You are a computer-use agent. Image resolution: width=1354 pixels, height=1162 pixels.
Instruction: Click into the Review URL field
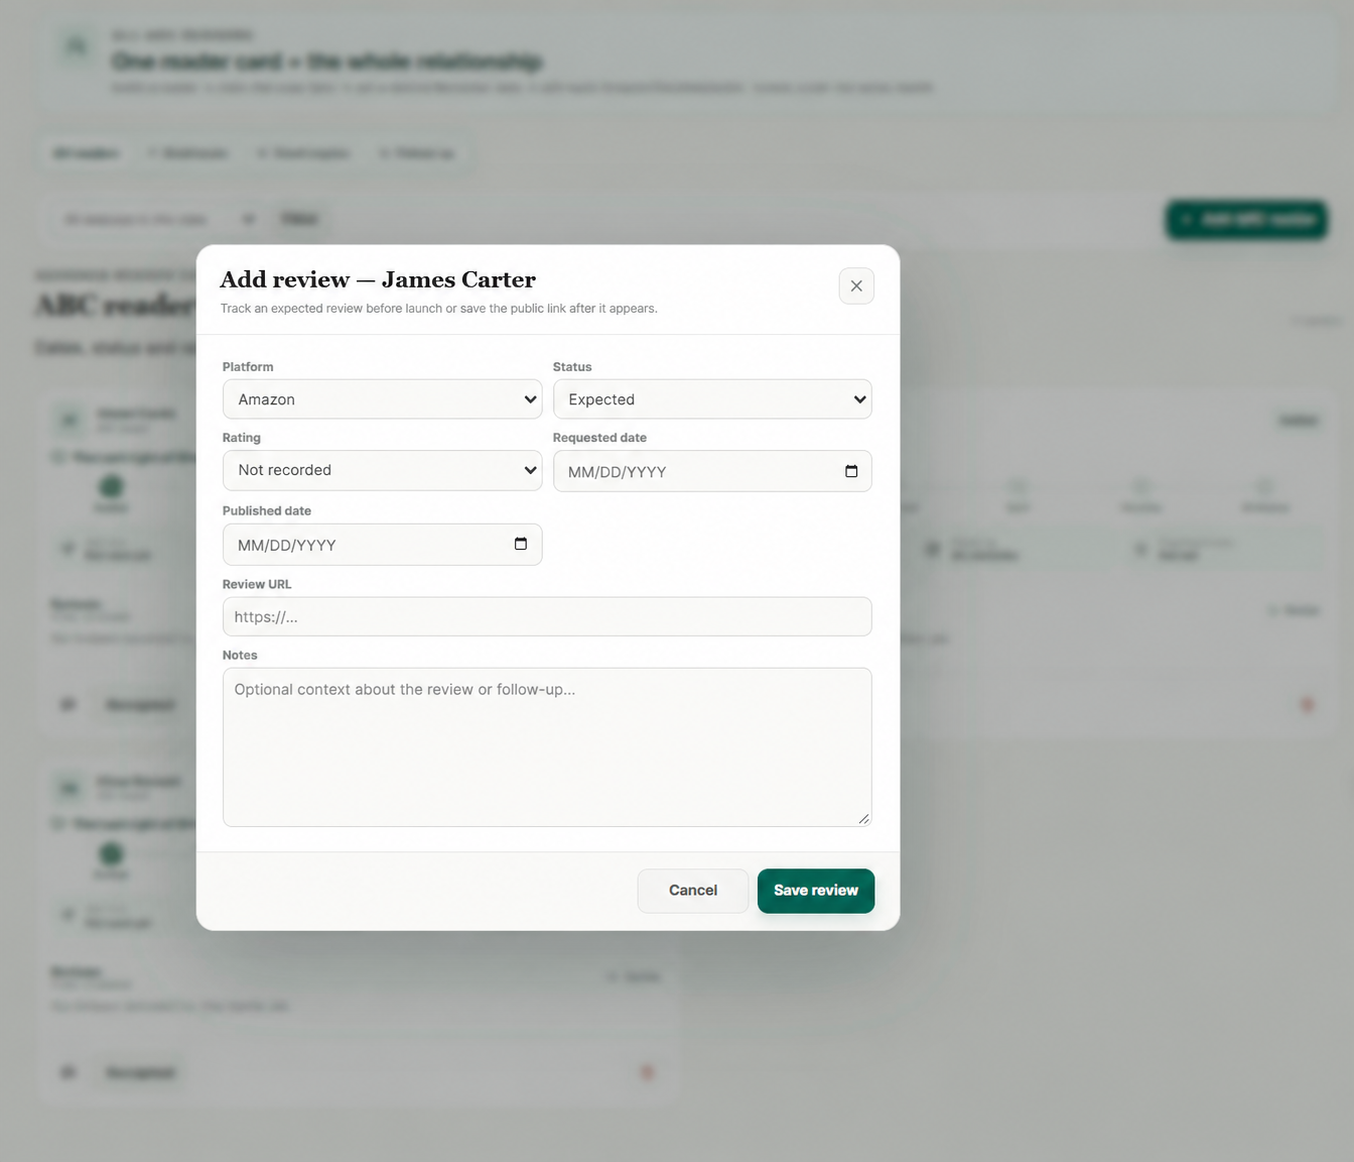coord(547,617)
